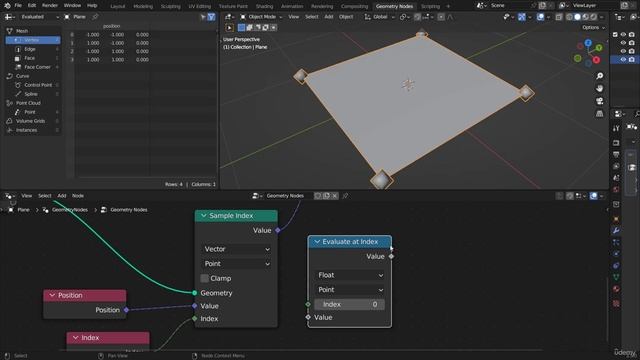Image resolution: width=640 pixels, height=360 pixels.
Task: Open the Options dropdown in viewport
Action: click(x=593, y=27)
